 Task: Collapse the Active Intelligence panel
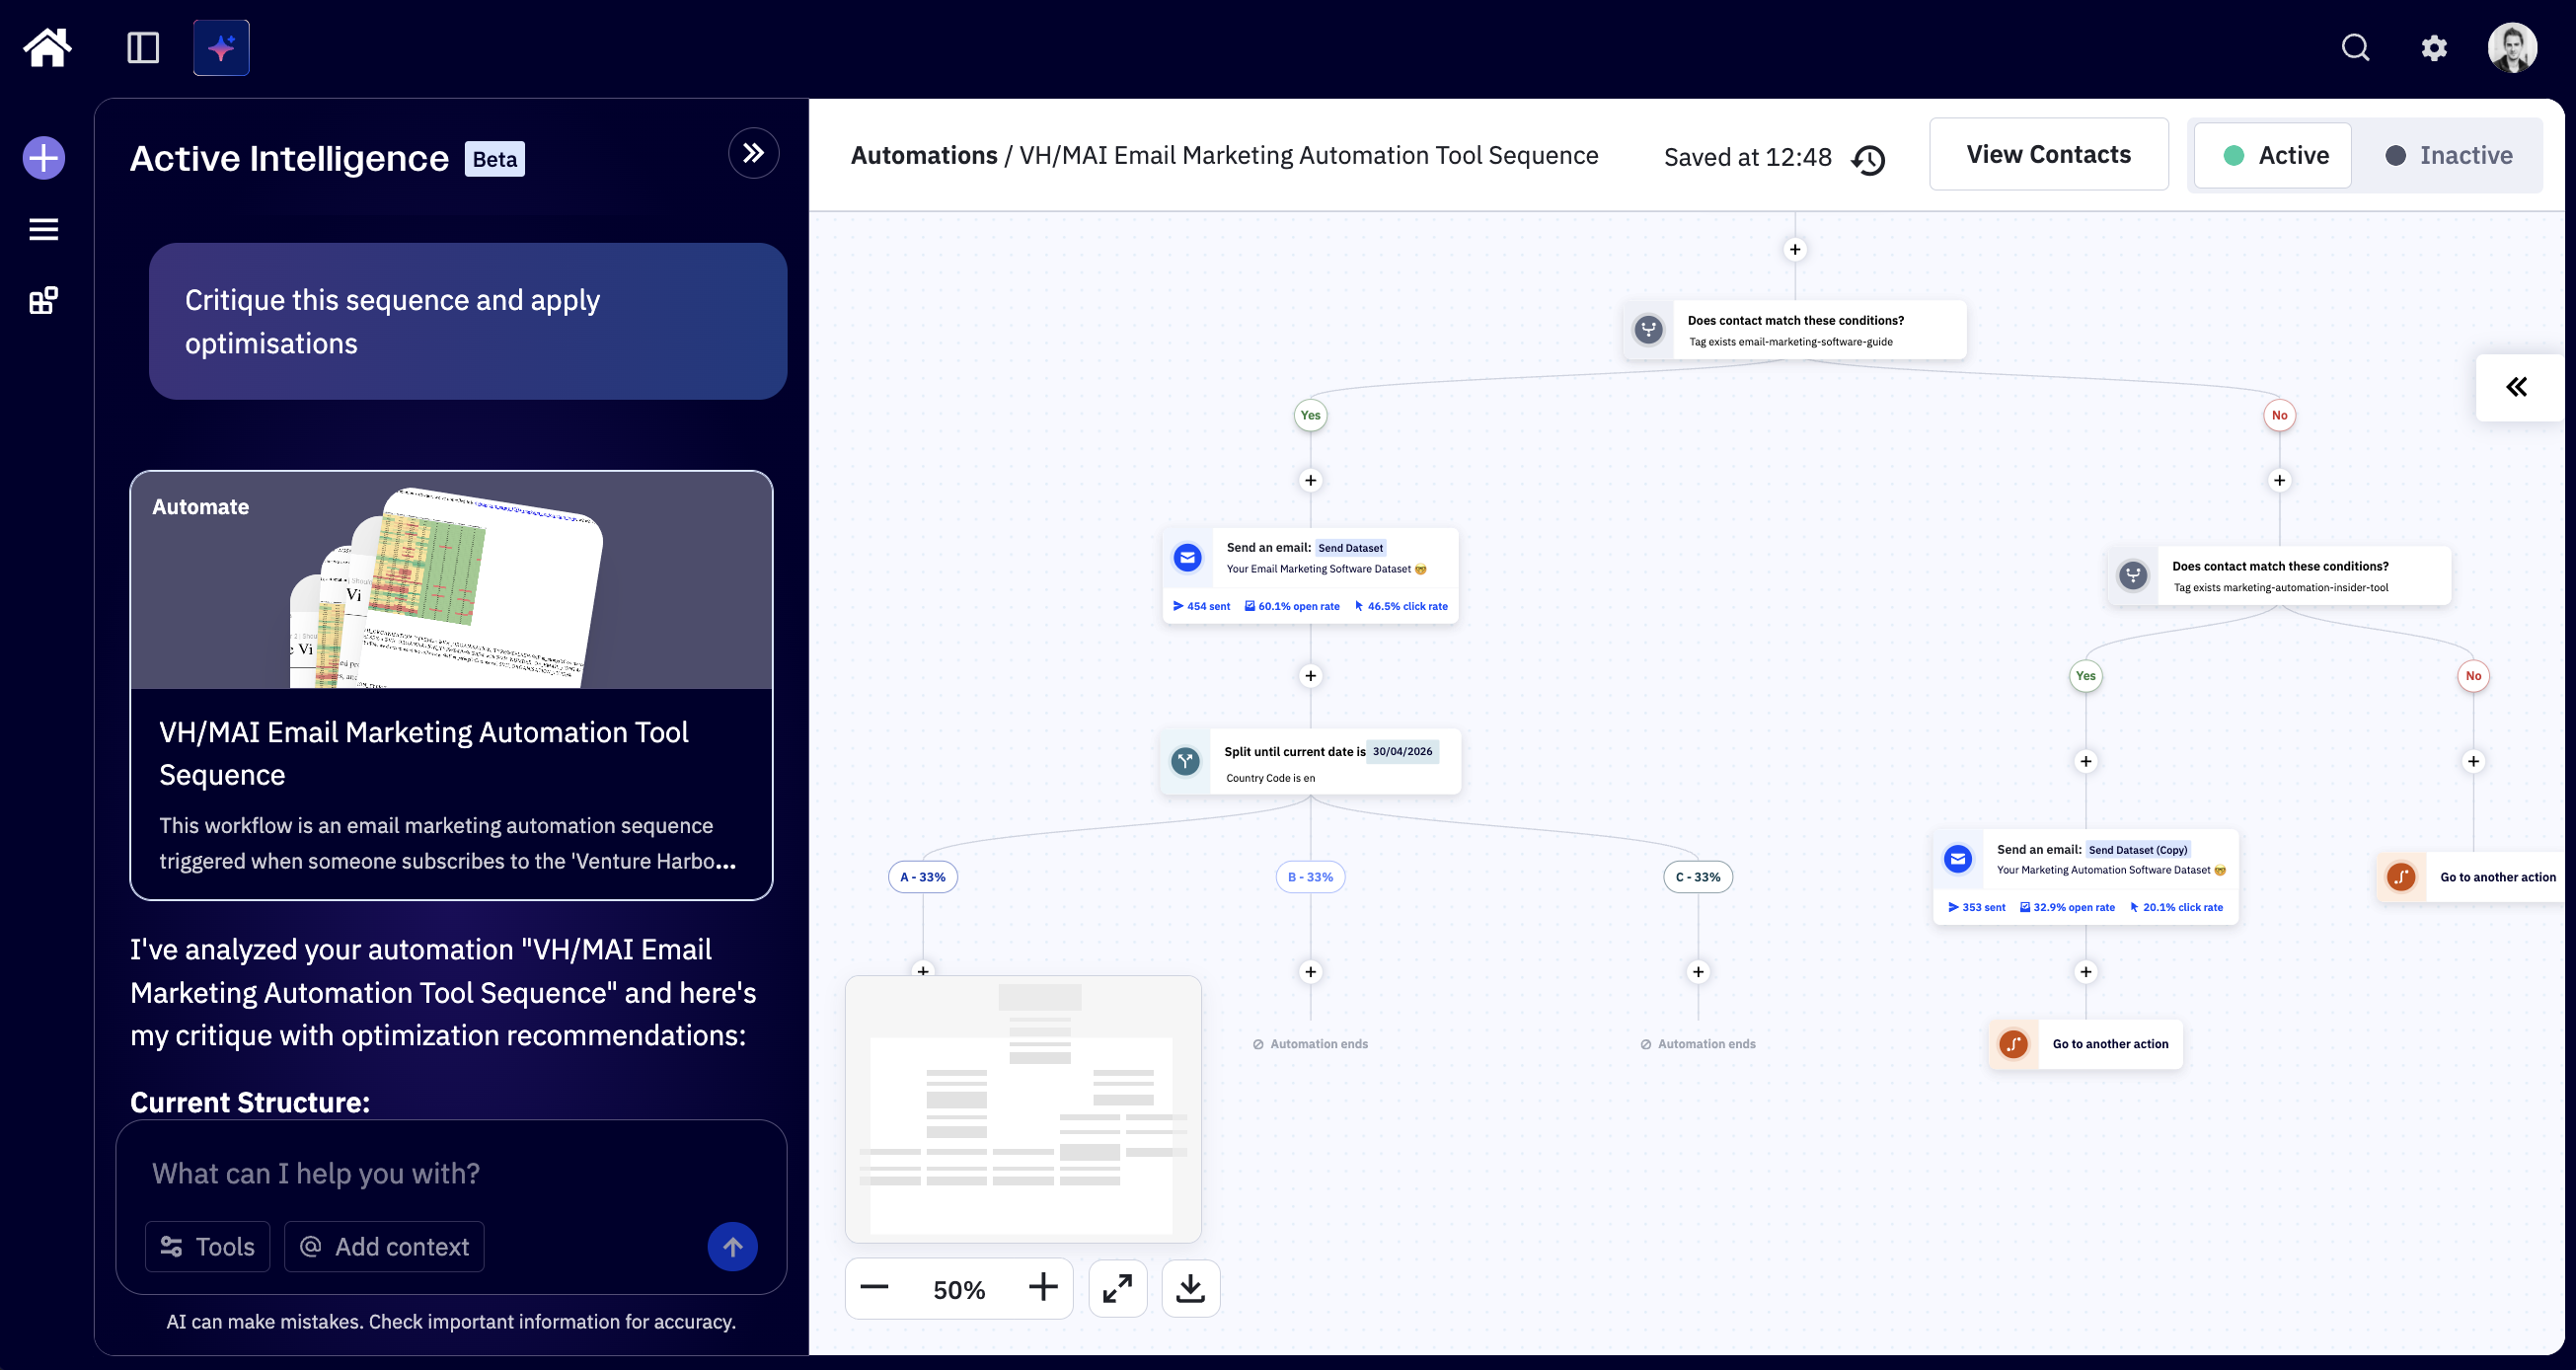[x=754, y=153]
